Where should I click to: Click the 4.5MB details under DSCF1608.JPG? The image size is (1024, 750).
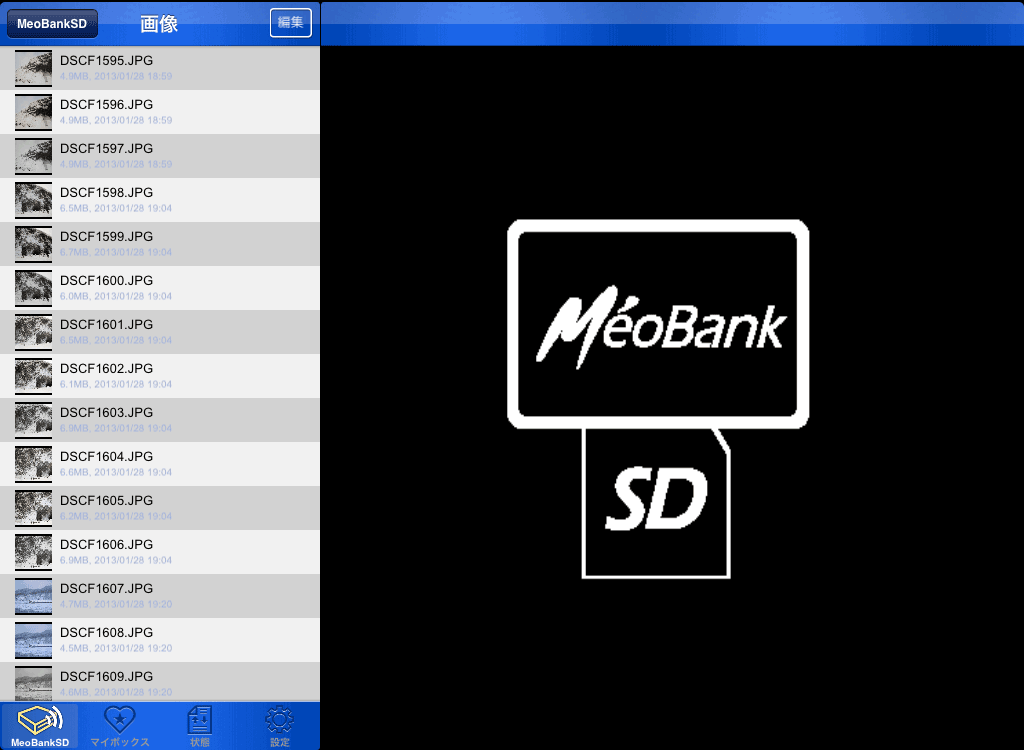pos(116,648)
